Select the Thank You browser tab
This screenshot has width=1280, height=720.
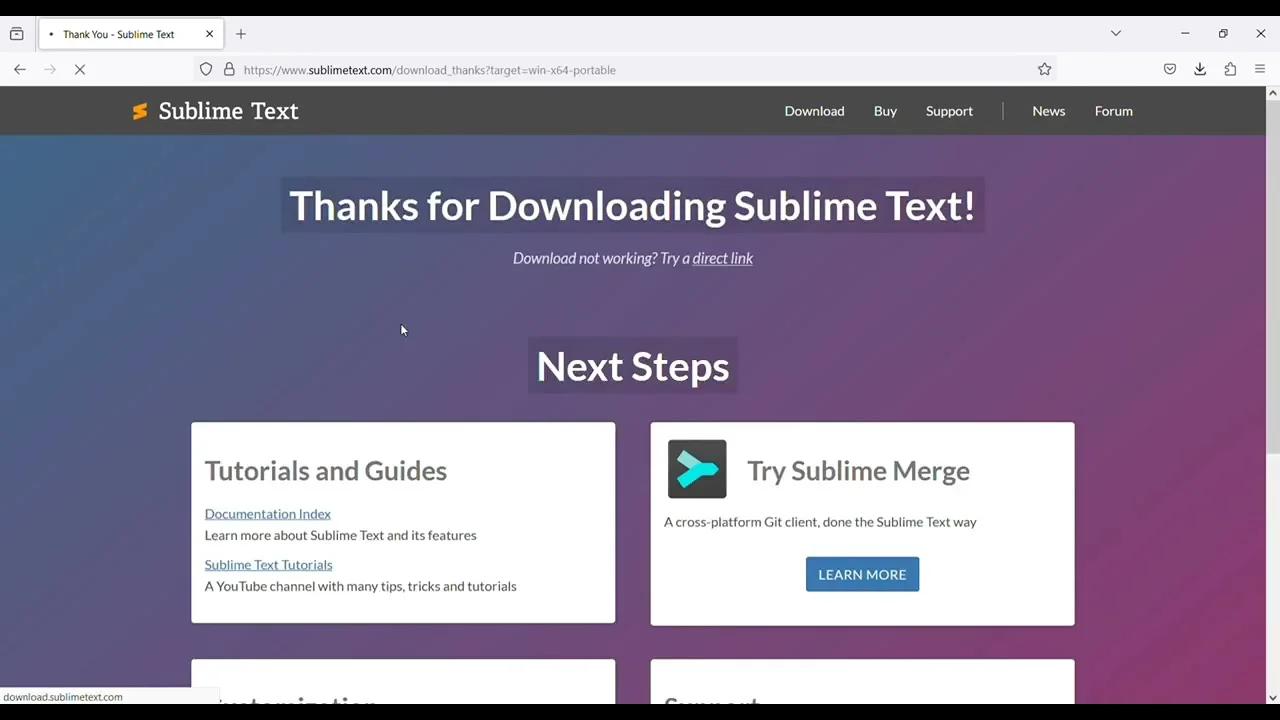(120, 33)
